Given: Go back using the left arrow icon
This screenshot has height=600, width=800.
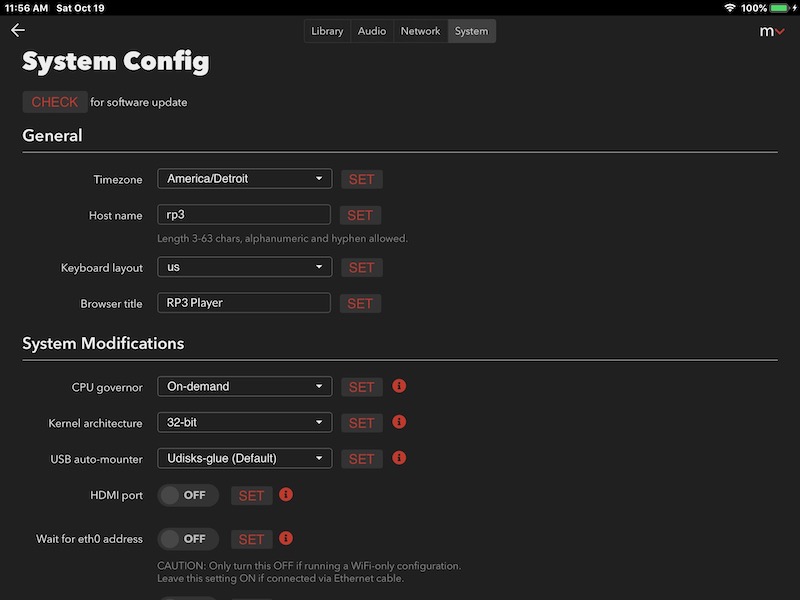Looking at the screenshot, I should (x=18, y=31).
